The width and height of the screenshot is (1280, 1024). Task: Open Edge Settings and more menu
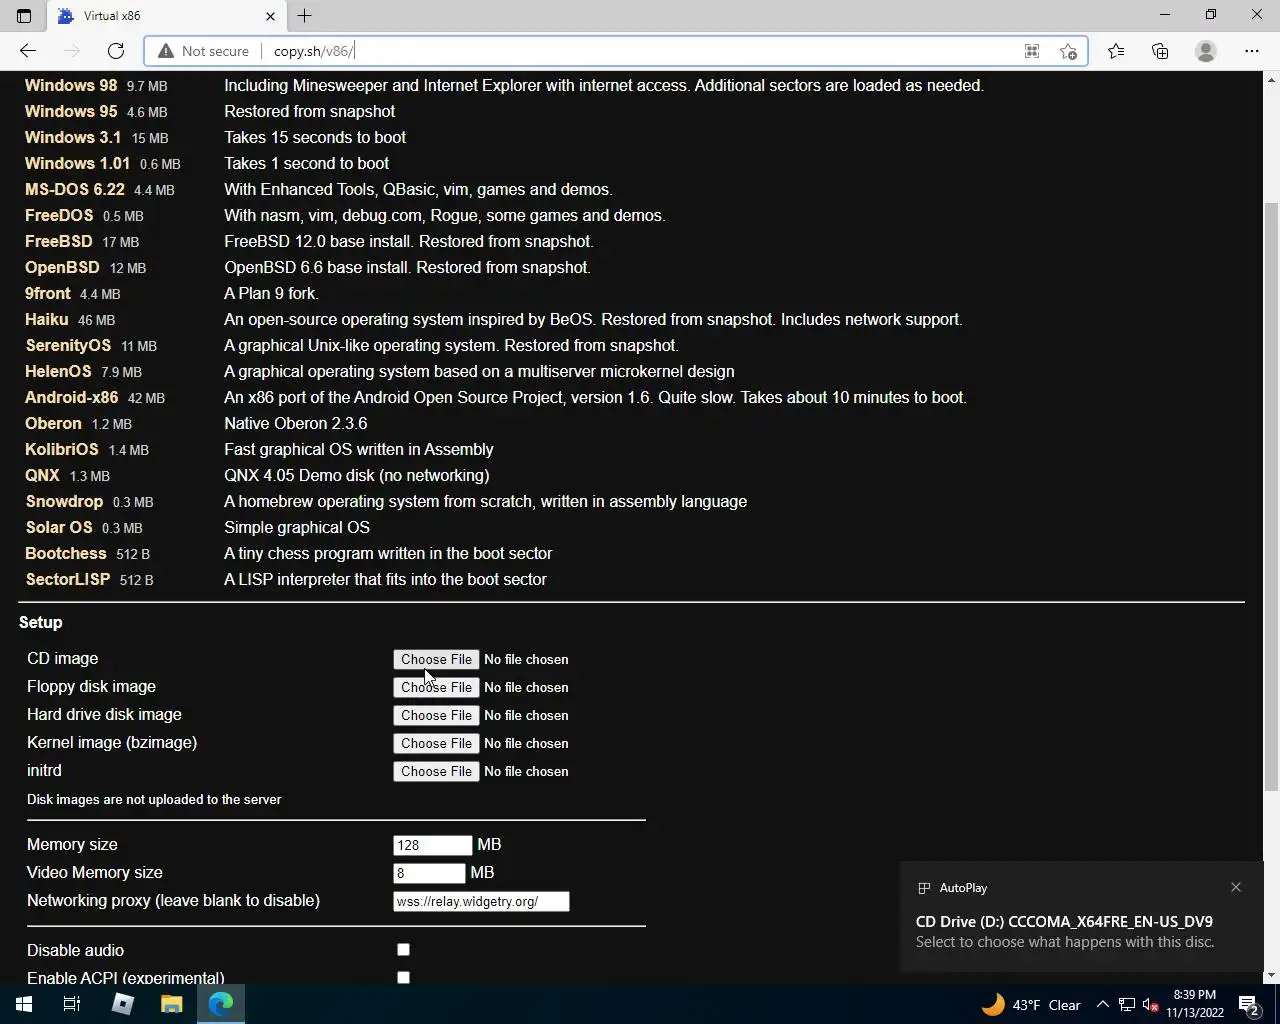pos(1252,51)
